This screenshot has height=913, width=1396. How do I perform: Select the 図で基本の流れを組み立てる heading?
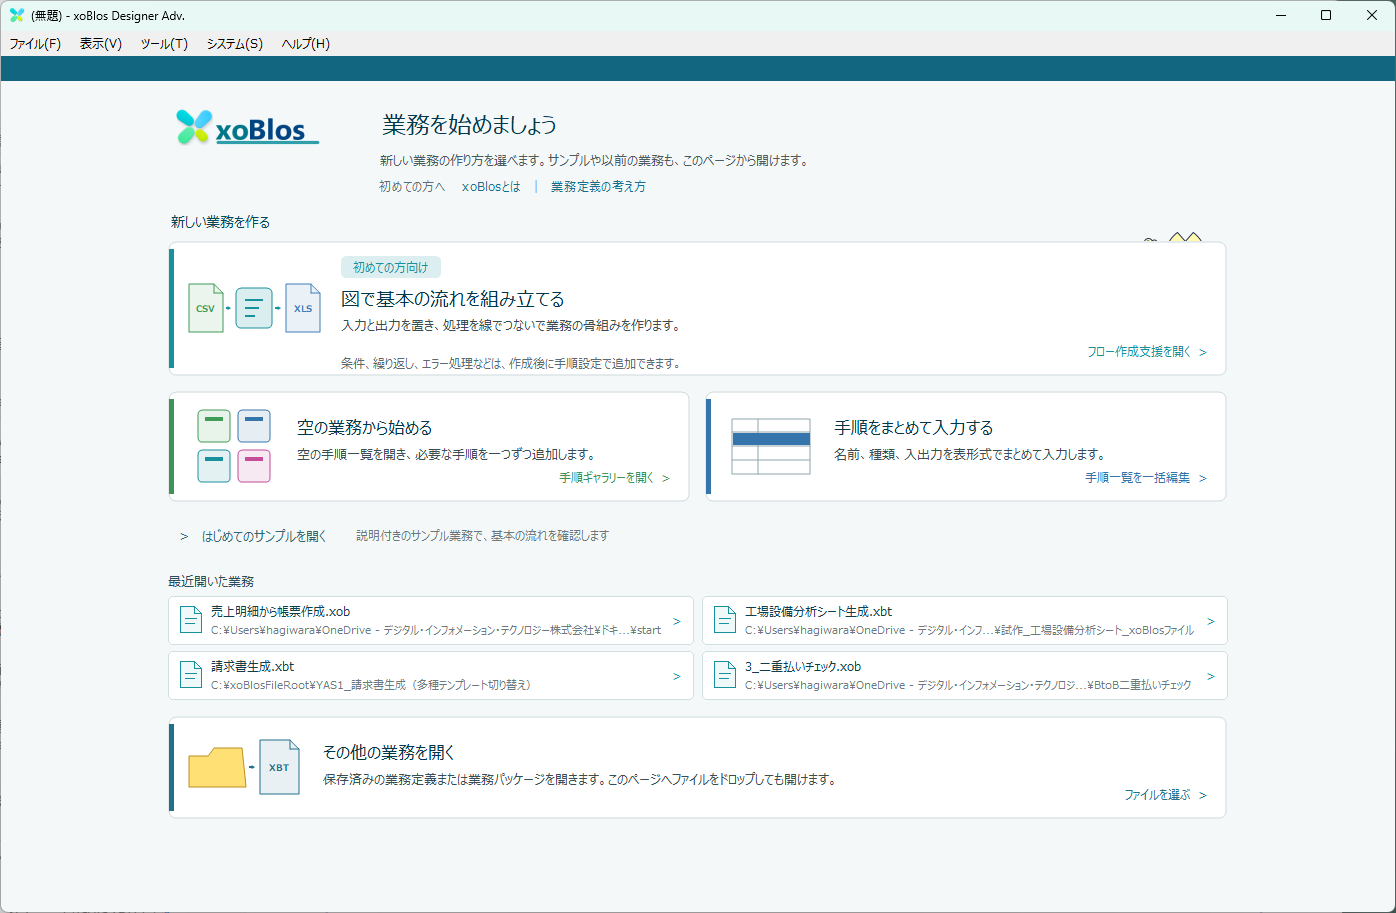pyautogui.click(x=453, y=299)
